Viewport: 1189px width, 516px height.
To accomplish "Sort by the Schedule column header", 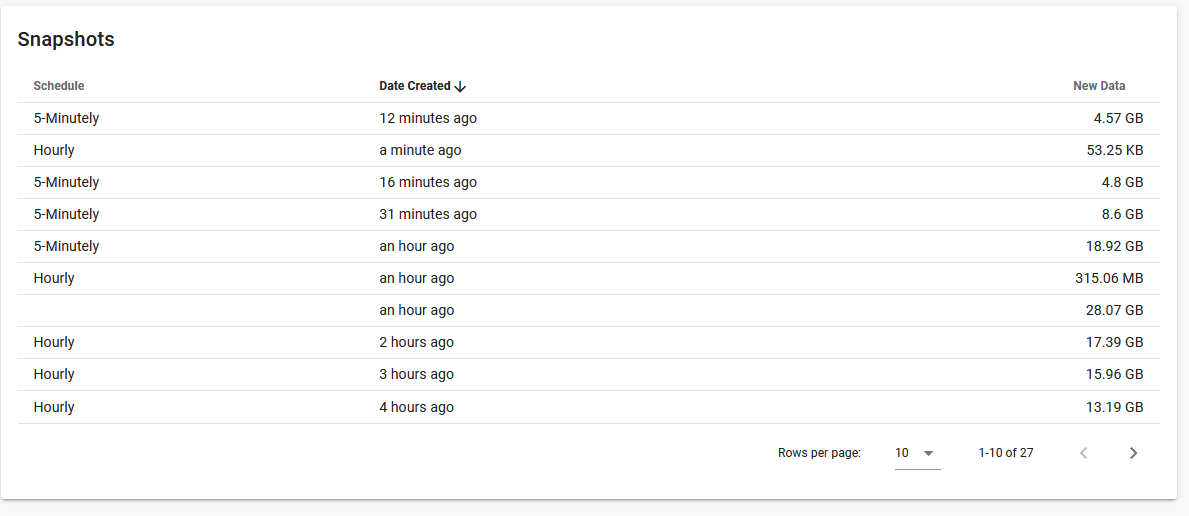I will click(x=59, y=86).
